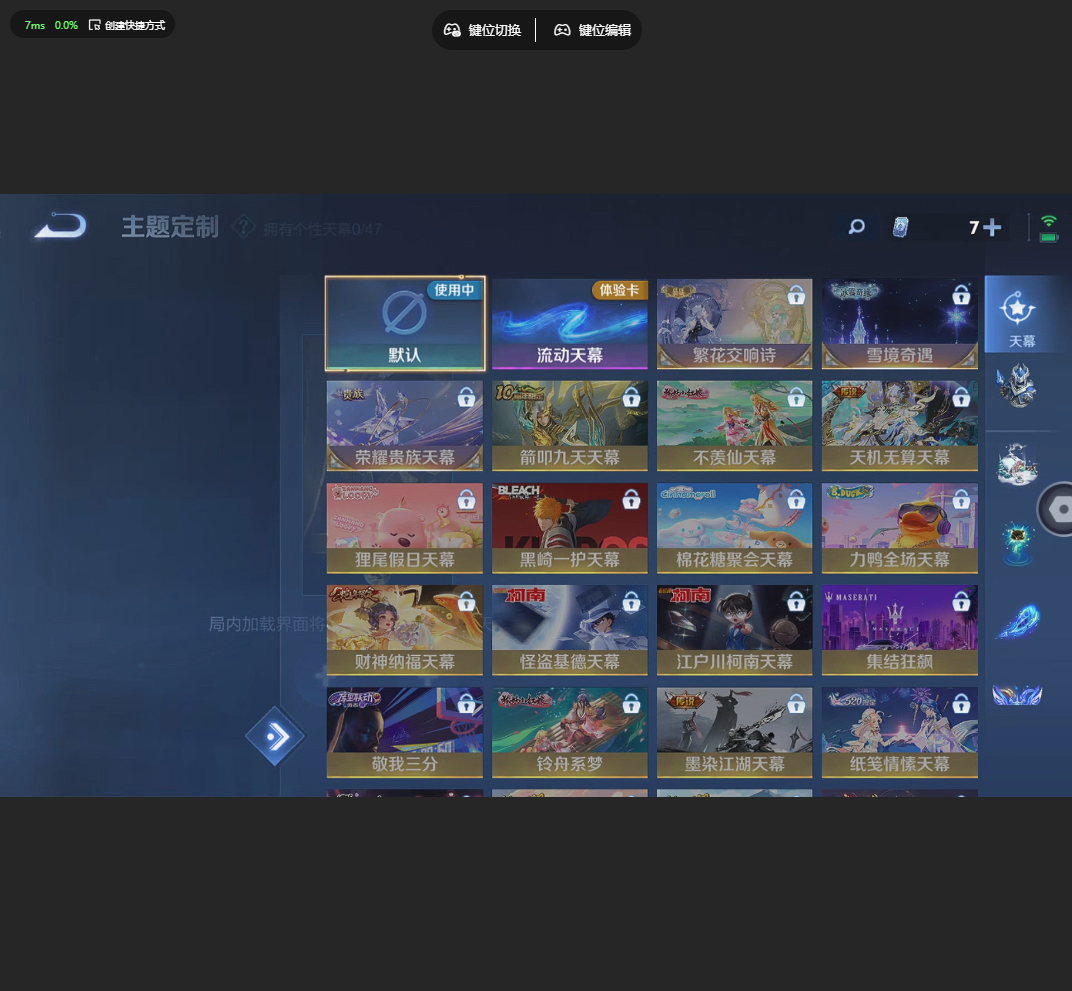
Task: Select the 铃舟系梦 card
Action: tap(570, 732)
